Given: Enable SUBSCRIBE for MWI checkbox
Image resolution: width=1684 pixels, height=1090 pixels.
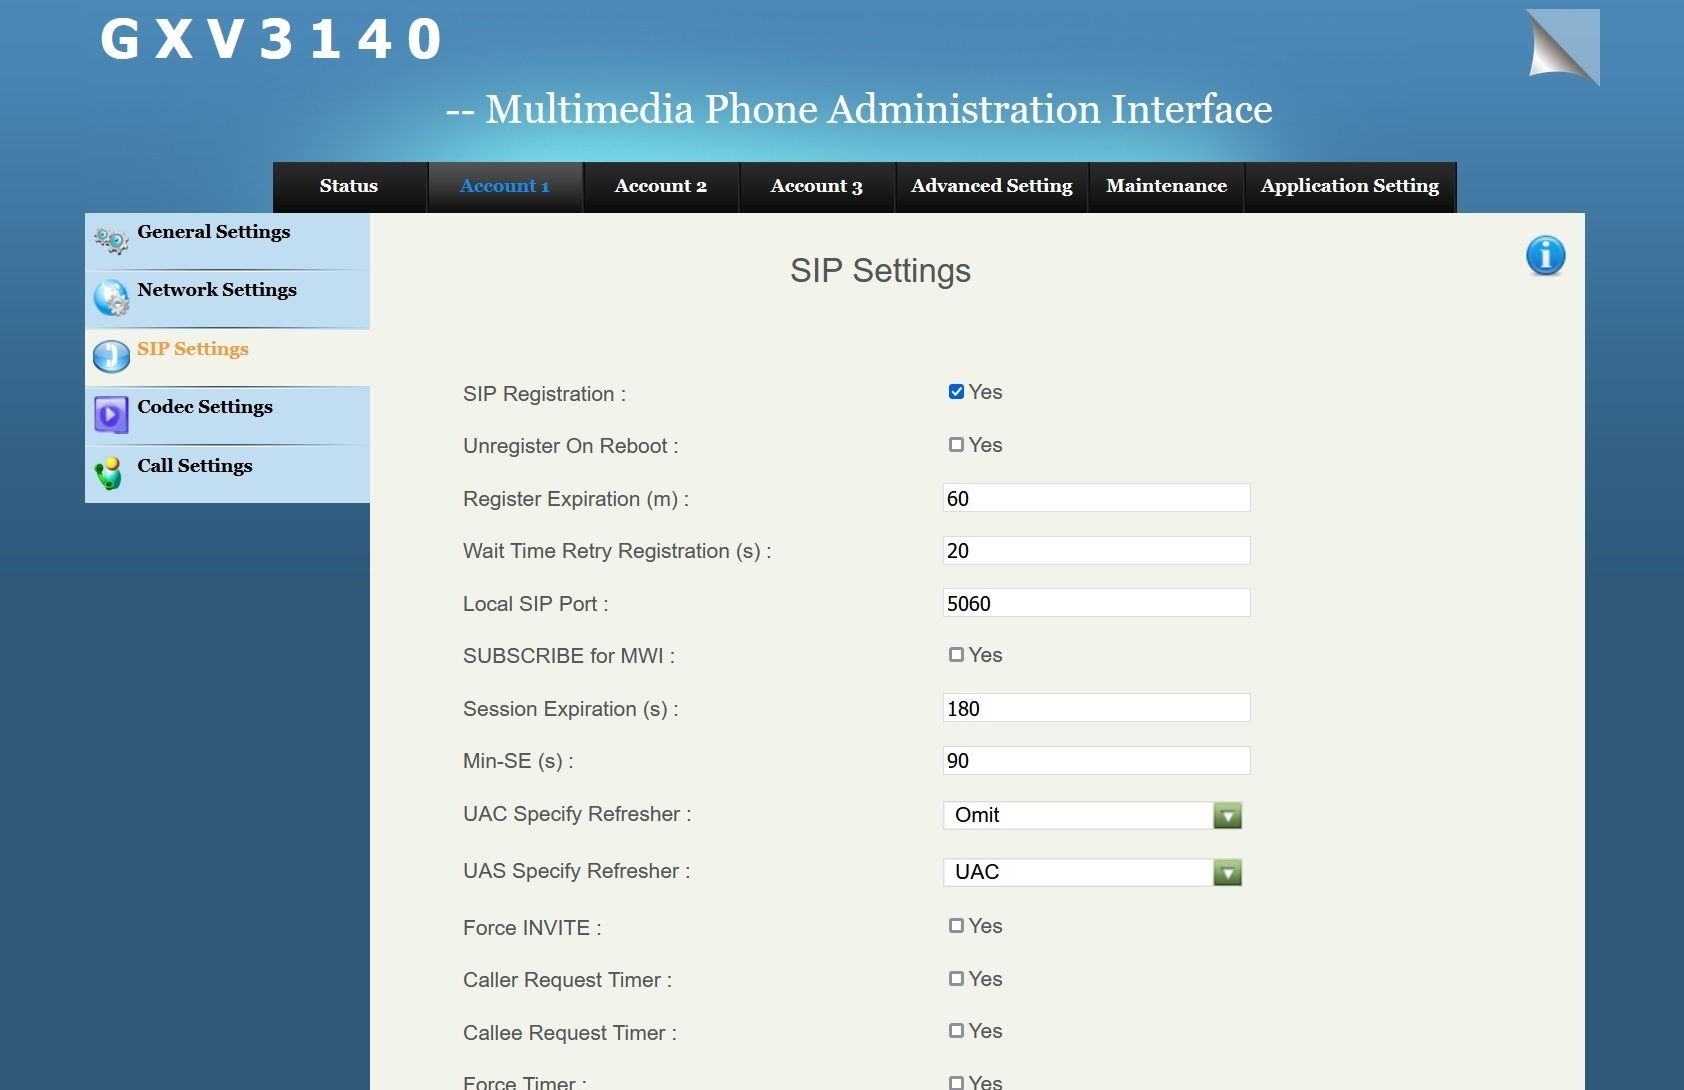Looking at the screenshot, I should (x=956, y=655).
